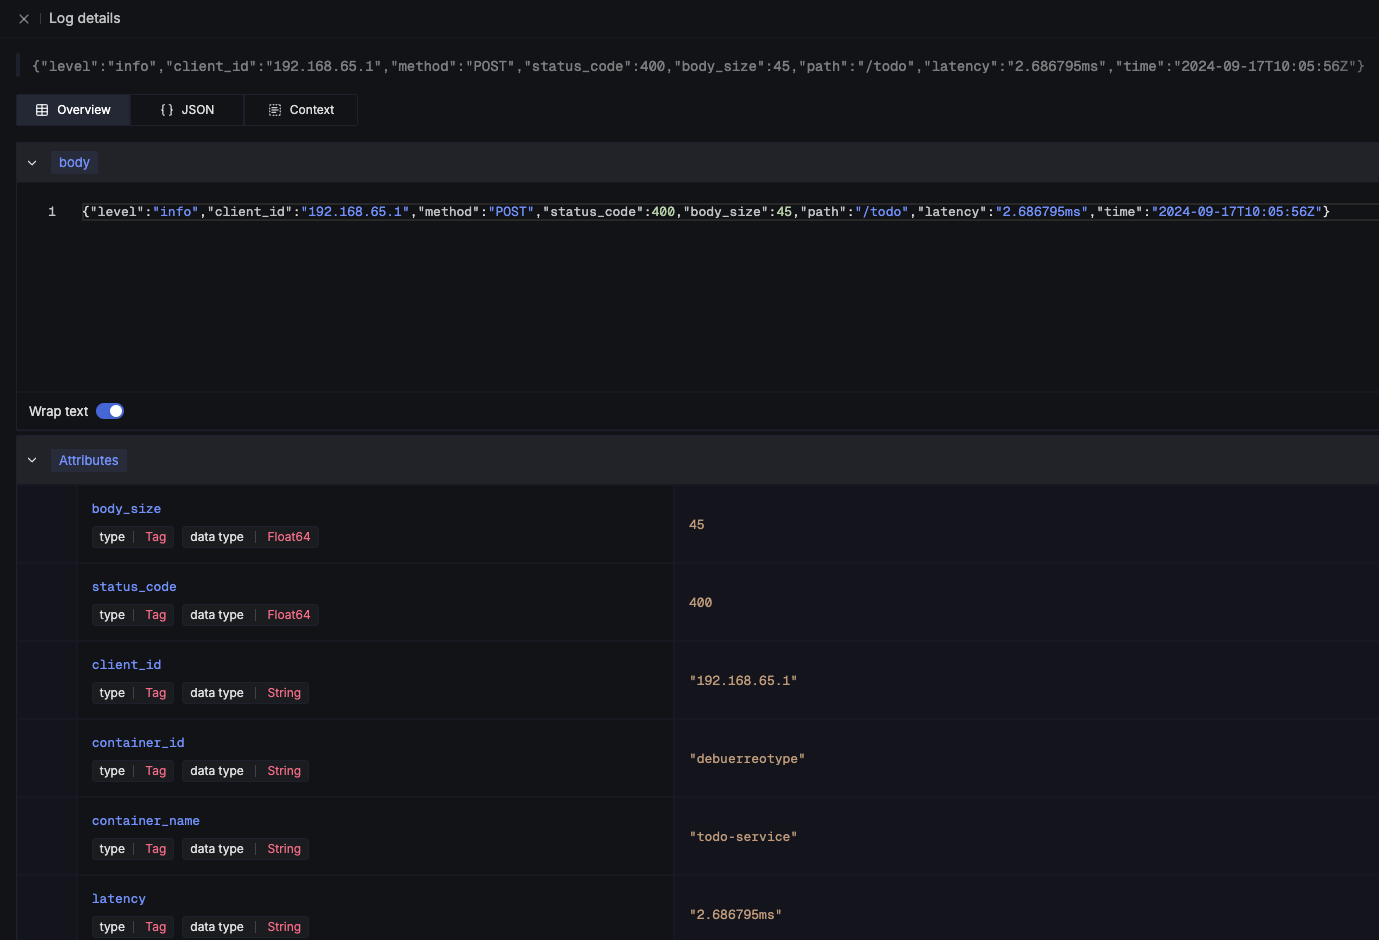Screen dimensions: 1379x940
Task: Select the latency attribute name
Action: click(x=119, y=899)
